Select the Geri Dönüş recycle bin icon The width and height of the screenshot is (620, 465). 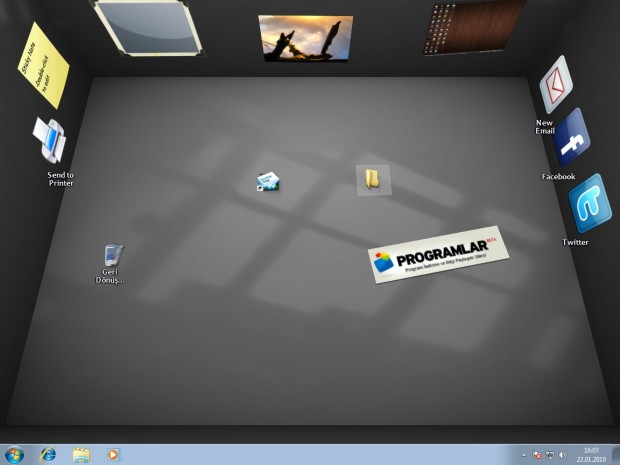click(x=113, y=255)
